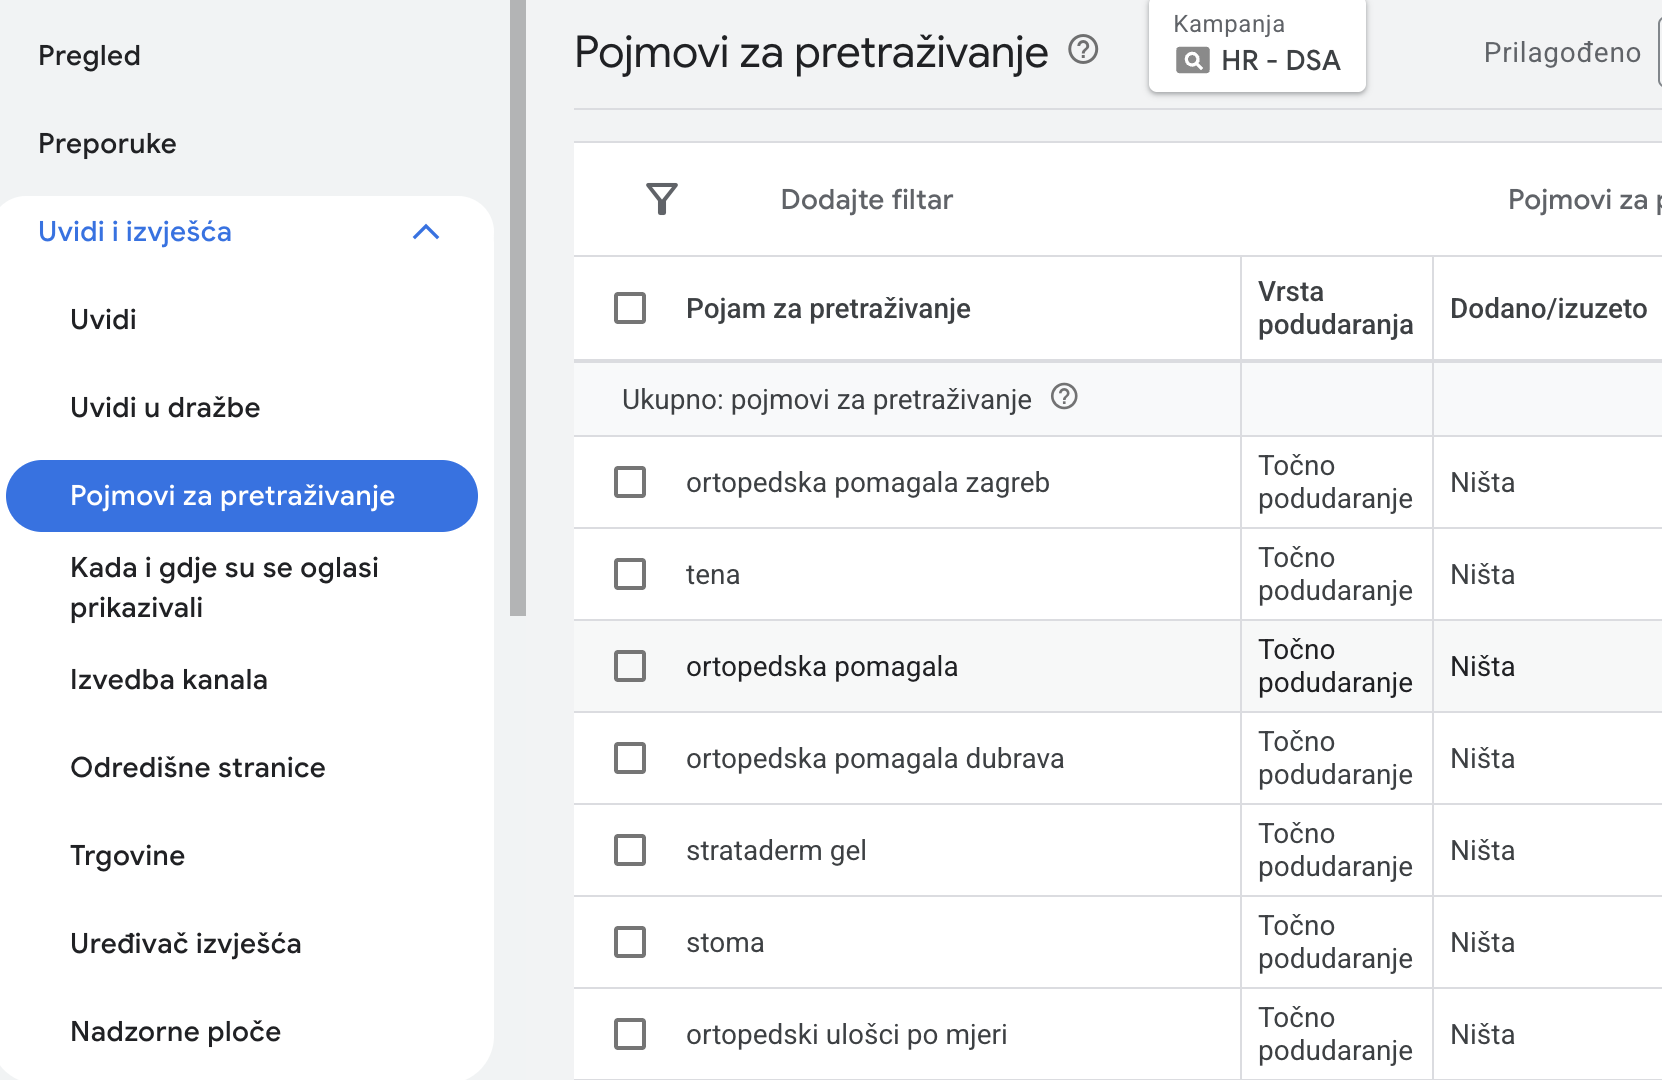Viewport: 1662px width, 1080px height.
Task: Check the 'ortopedska pomagala zagreb' row
Action: 630,482
